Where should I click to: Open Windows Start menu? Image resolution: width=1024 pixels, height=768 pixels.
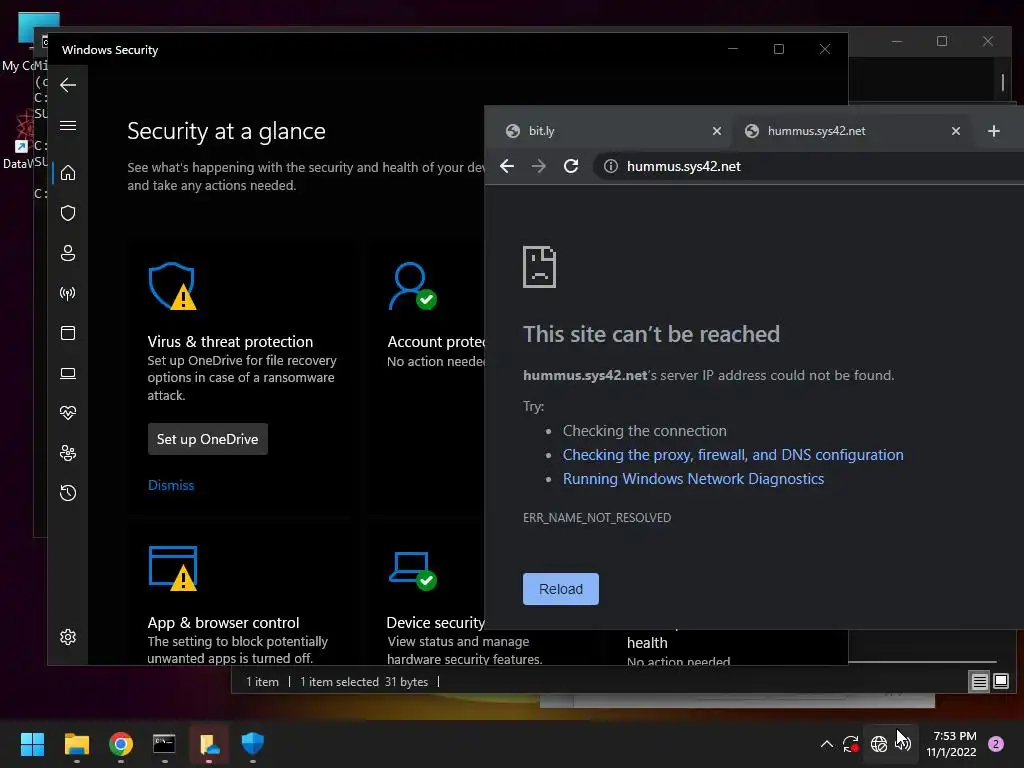coord(32,744)
